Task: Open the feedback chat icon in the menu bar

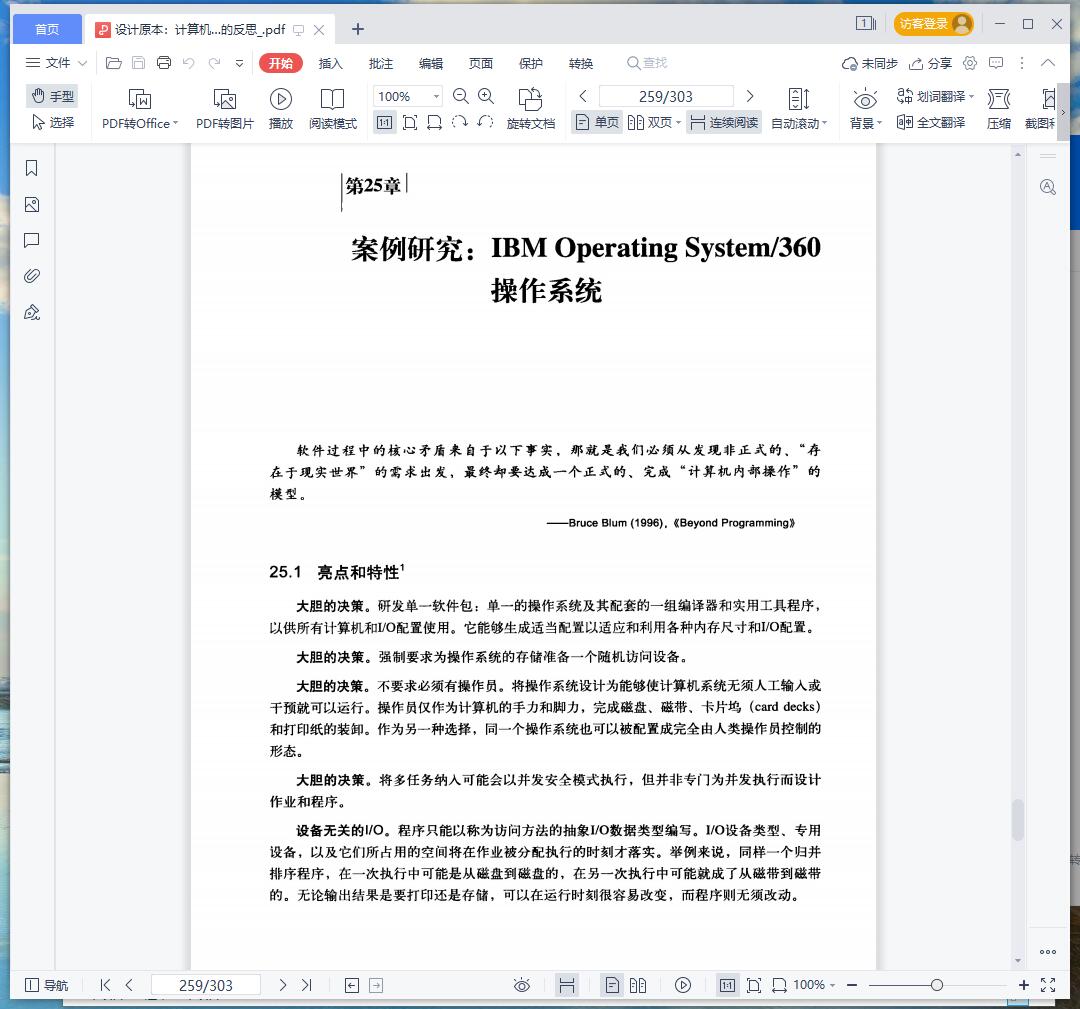Action: tap(996, 63)
